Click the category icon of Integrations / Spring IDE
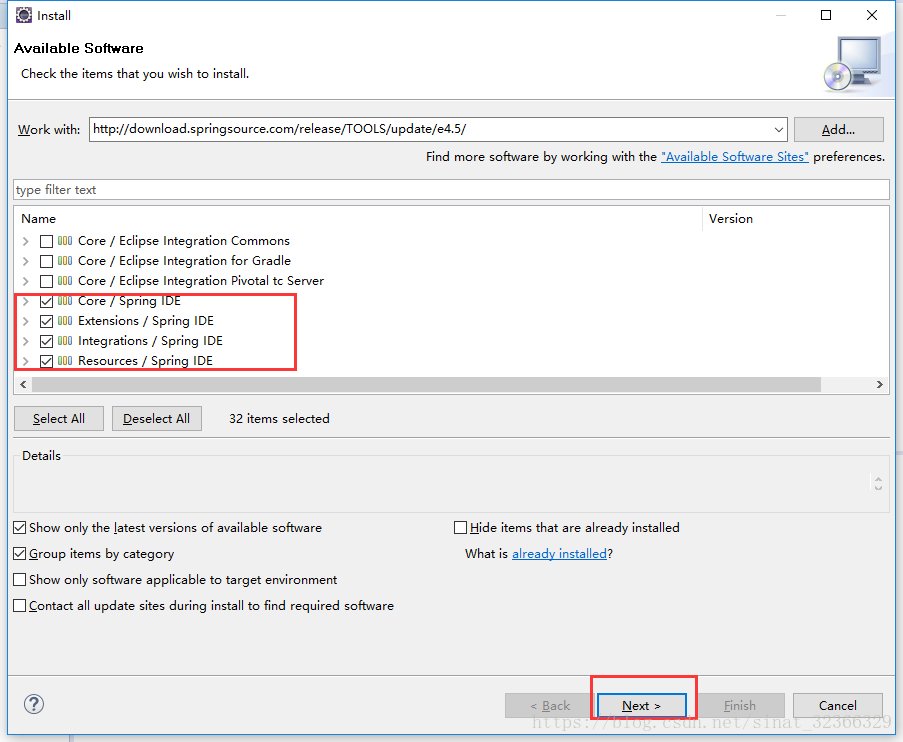 65,341
